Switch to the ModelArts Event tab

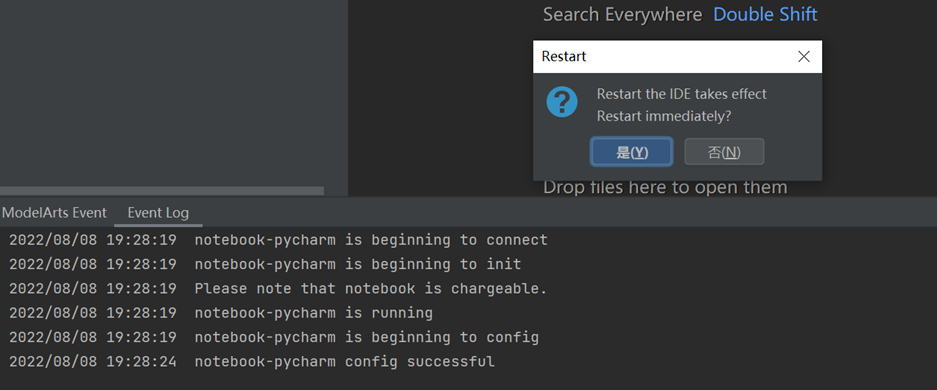(x=54, y=213)
